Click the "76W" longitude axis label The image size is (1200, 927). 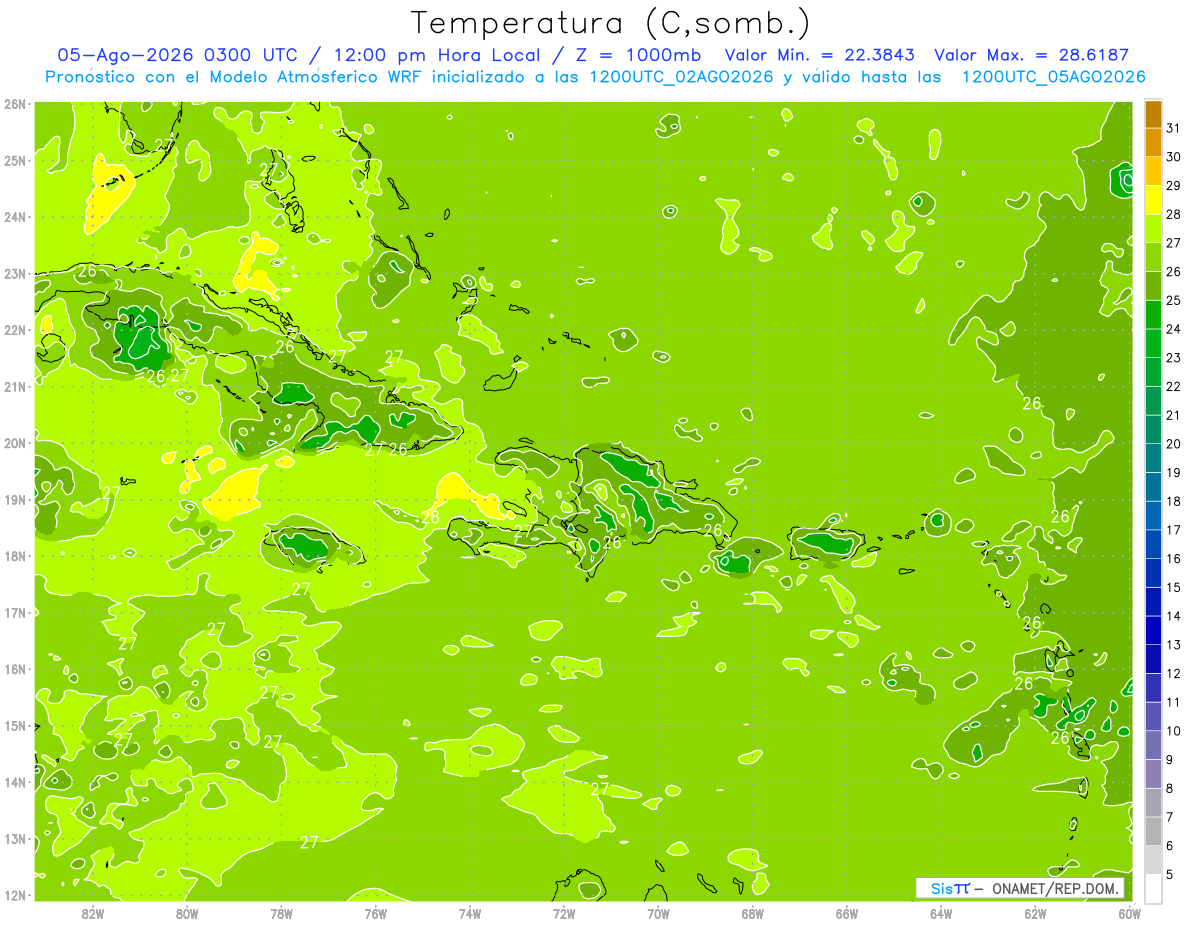pyautogui.click(x=375, y=913)
